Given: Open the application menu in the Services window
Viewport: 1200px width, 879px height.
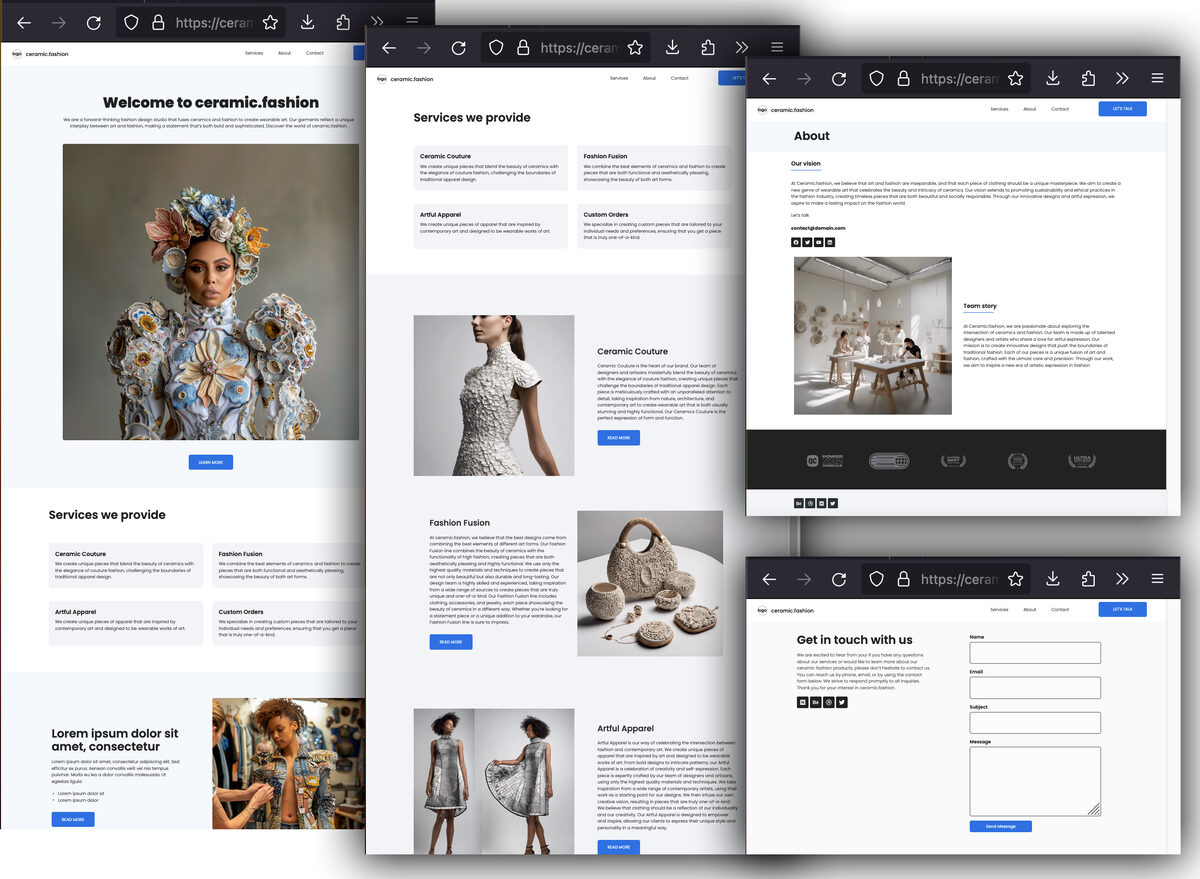Looking at the screenshot, I should pyautogui.click(x=777, y=47).
